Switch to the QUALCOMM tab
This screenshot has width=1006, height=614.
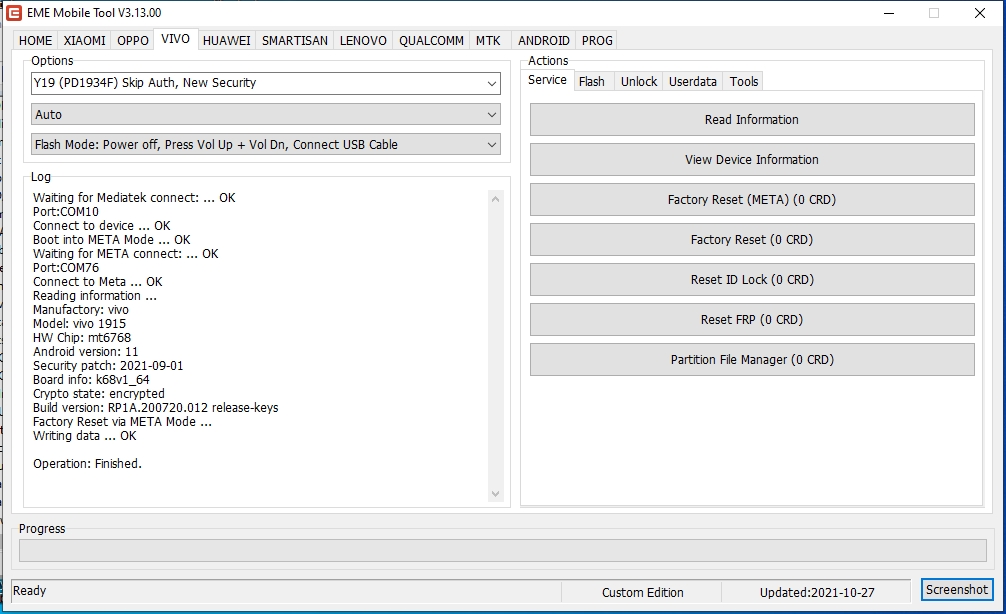click(431, 40)
